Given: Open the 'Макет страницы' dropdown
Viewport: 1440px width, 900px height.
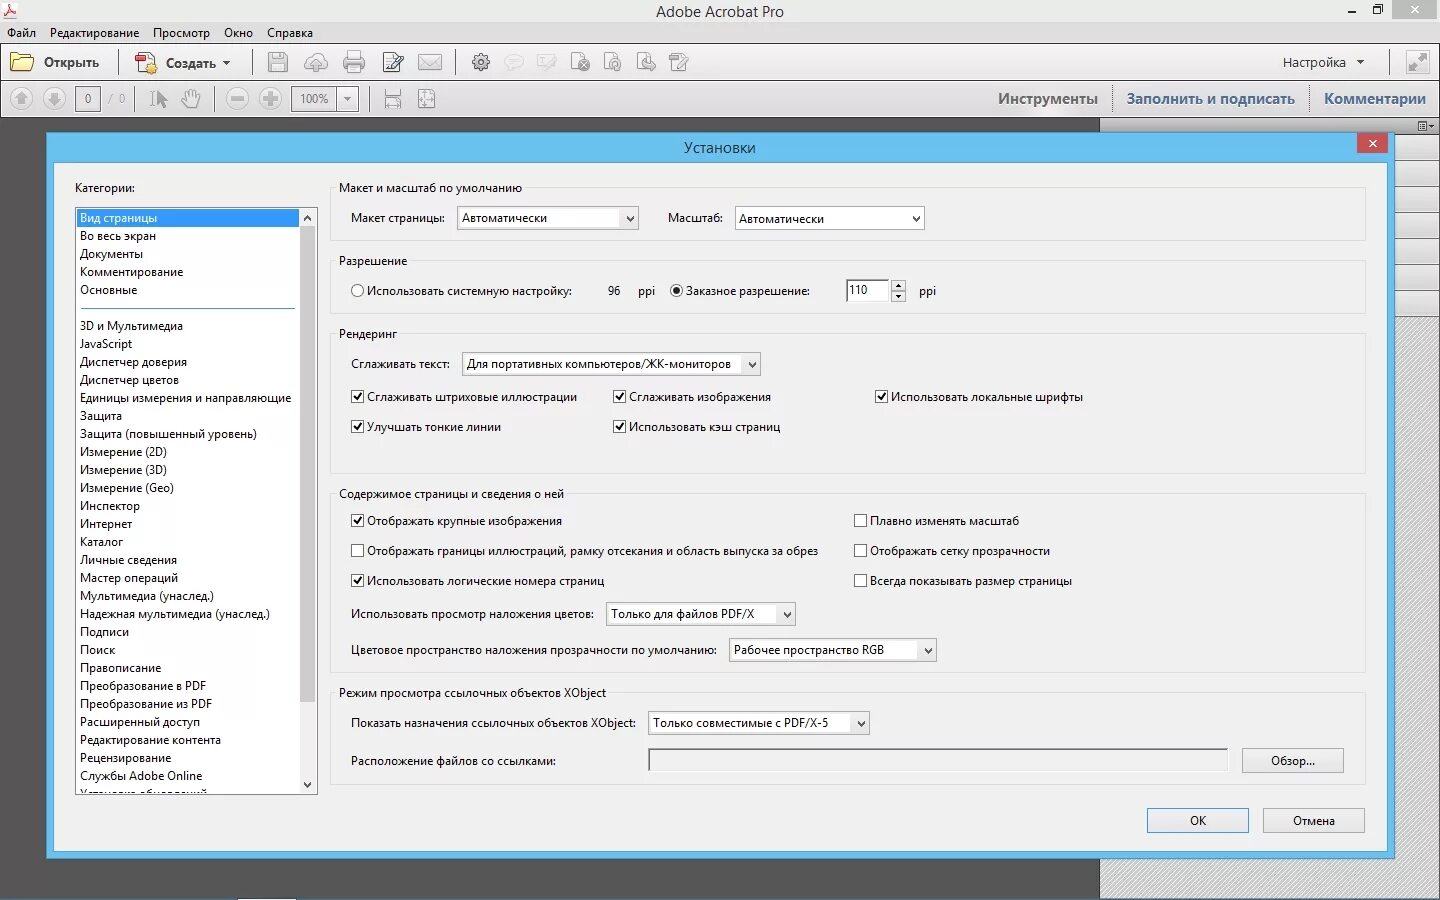Looking at the screenshot, I should coord(548,218).
